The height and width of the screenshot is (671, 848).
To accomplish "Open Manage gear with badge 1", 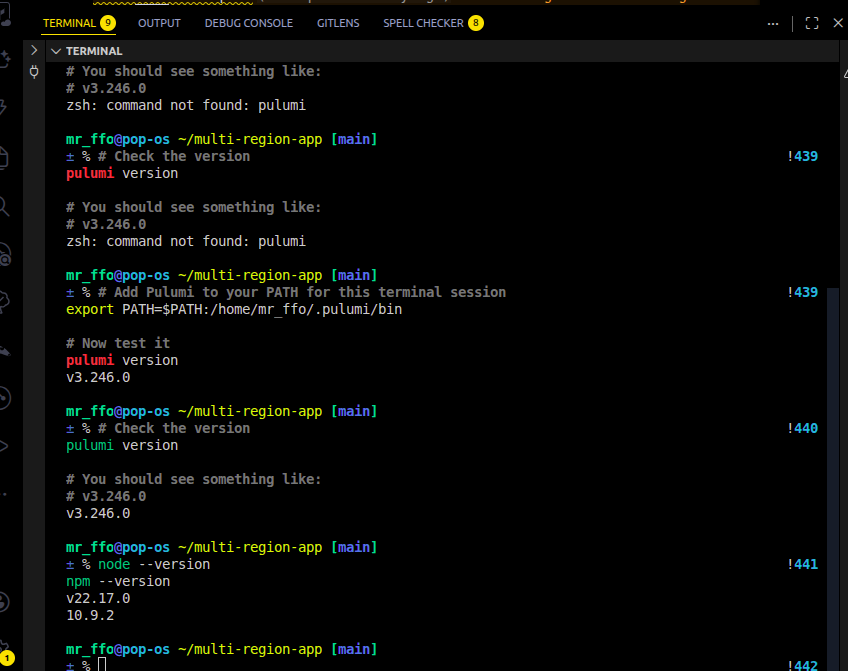I will coord(6,653).
